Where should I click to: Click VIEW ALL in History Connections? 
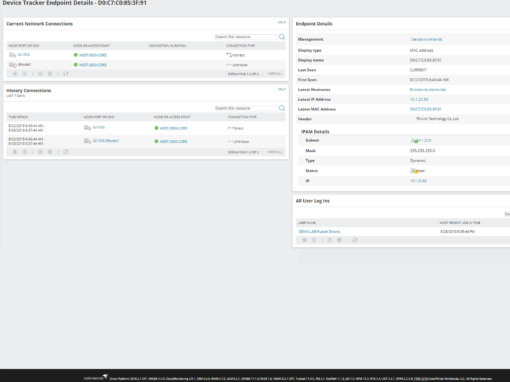(x=275, y=152)
